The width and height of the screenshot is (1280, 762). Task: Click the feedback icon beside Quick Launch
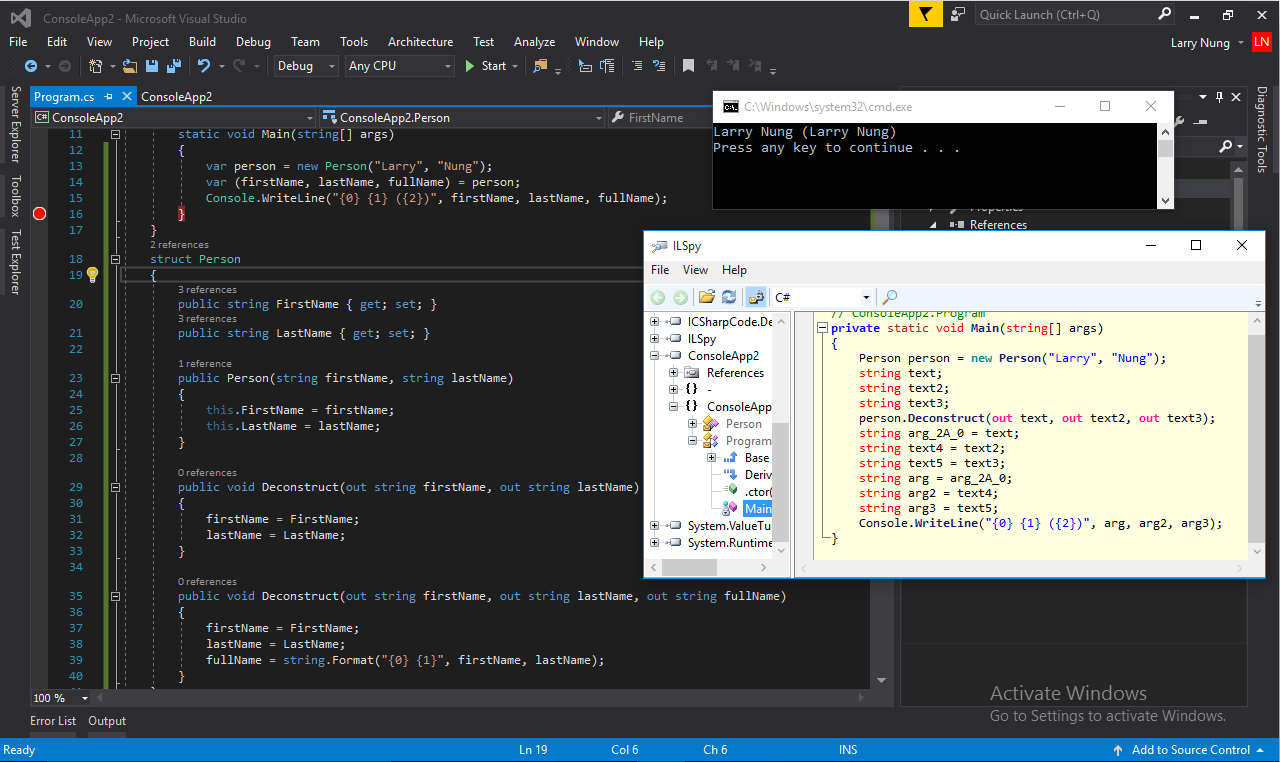point(958,14)
